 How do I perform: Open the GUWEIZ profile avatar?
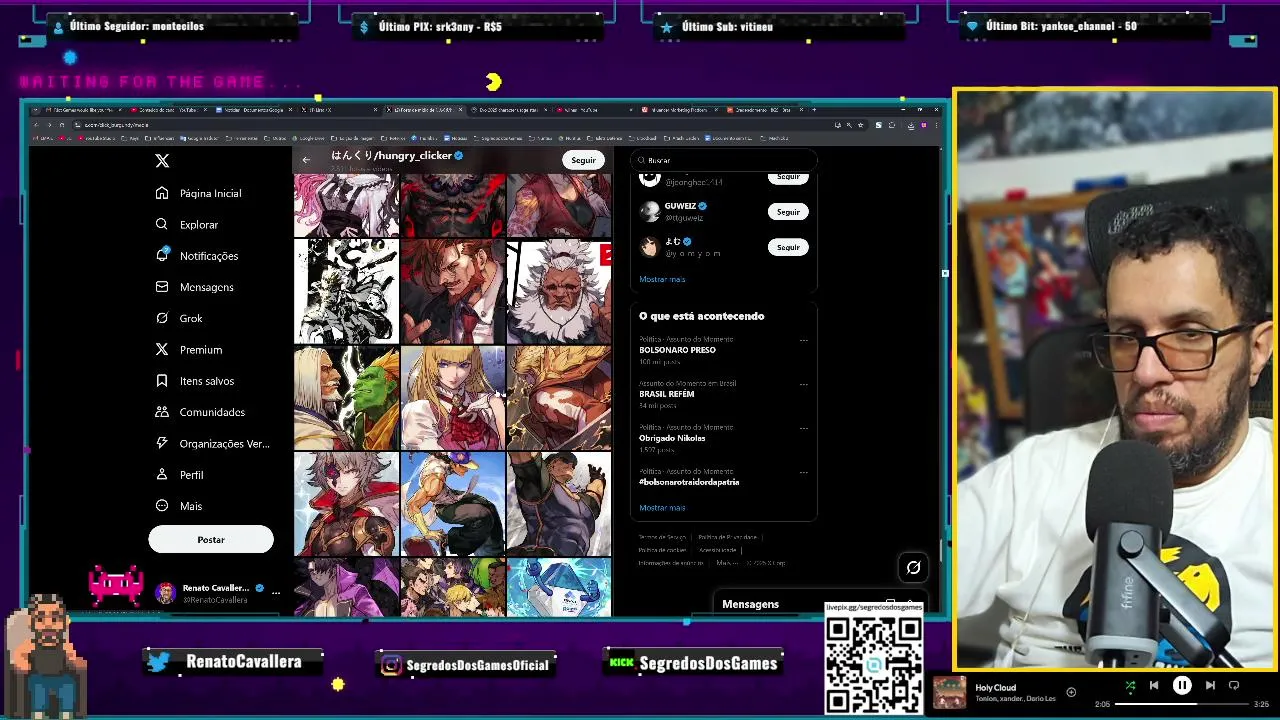point(650,212)
